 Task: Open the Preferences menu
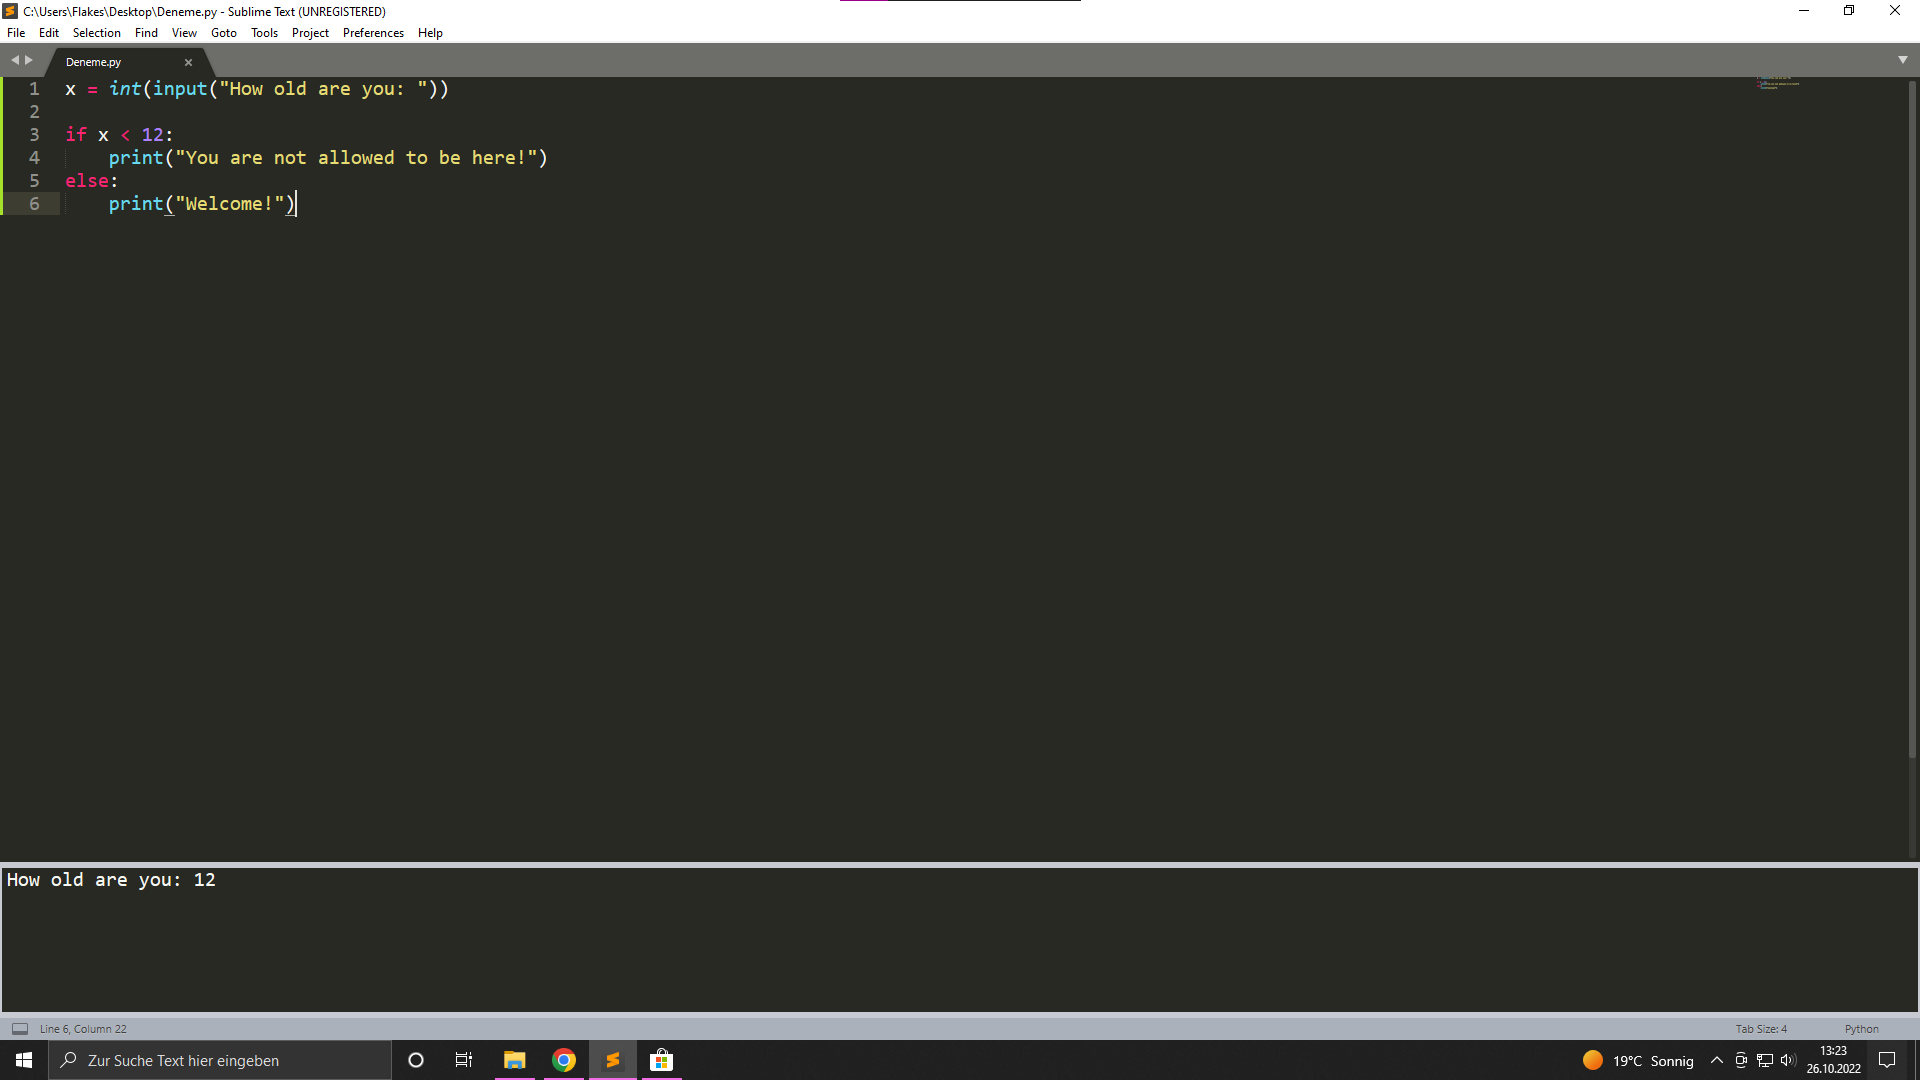click(373, 33)
